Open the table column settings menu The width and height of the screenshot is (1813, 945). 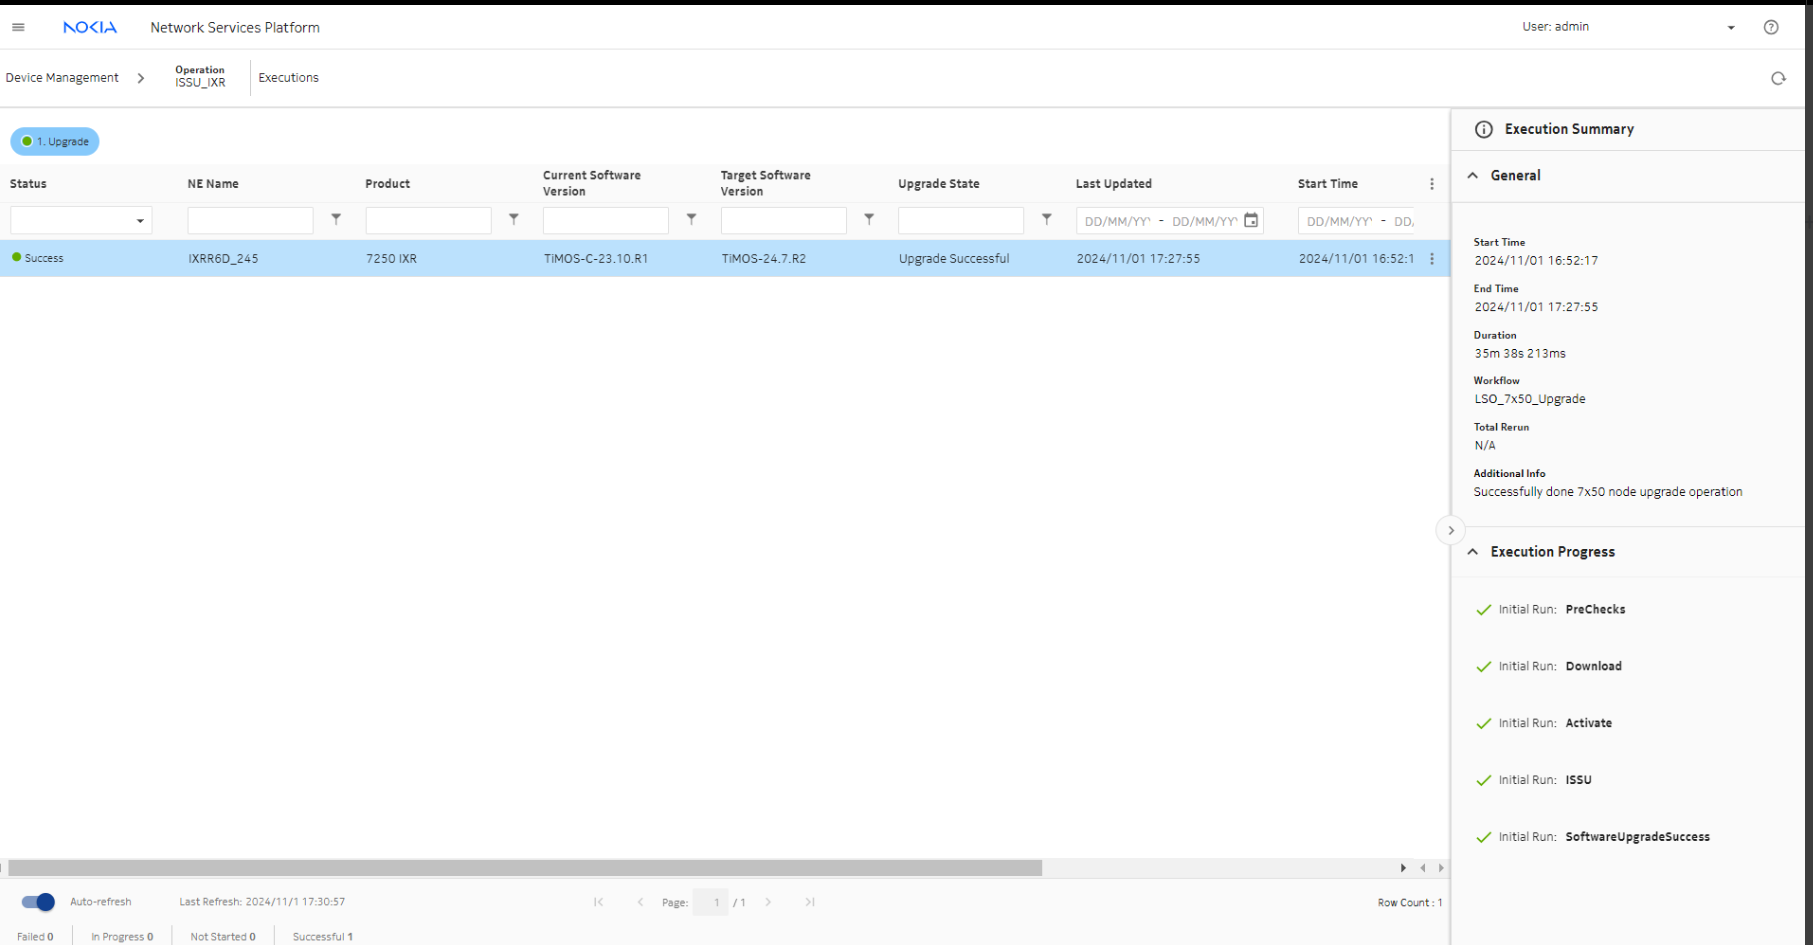(1432, 184)
